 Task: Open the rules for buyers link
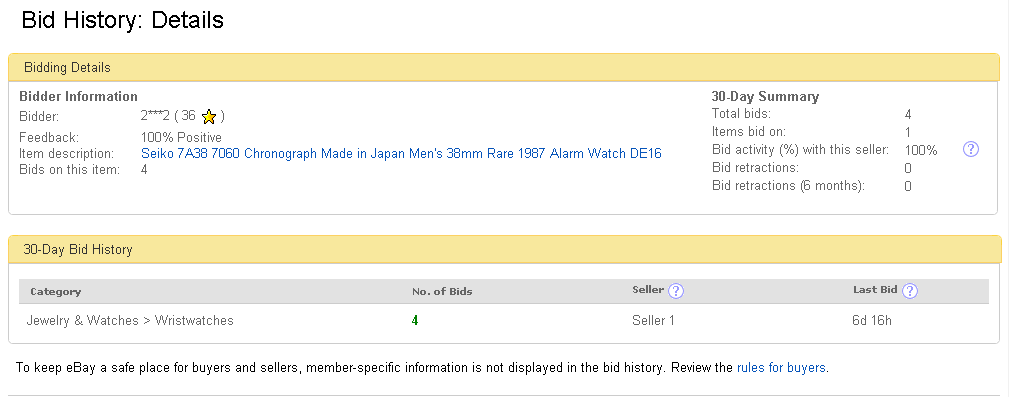point(781,368)
